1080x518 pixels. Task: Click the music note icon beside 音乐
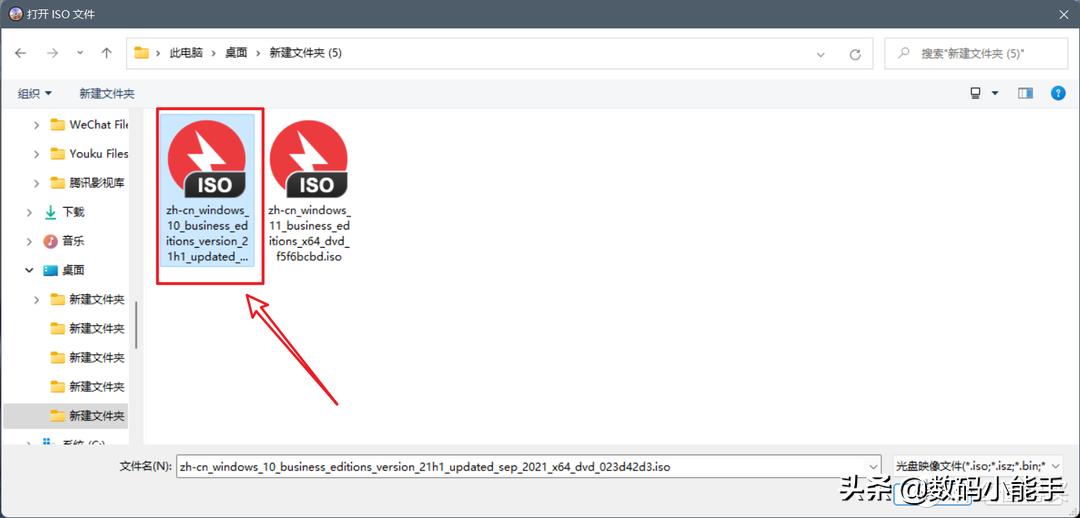50,241
